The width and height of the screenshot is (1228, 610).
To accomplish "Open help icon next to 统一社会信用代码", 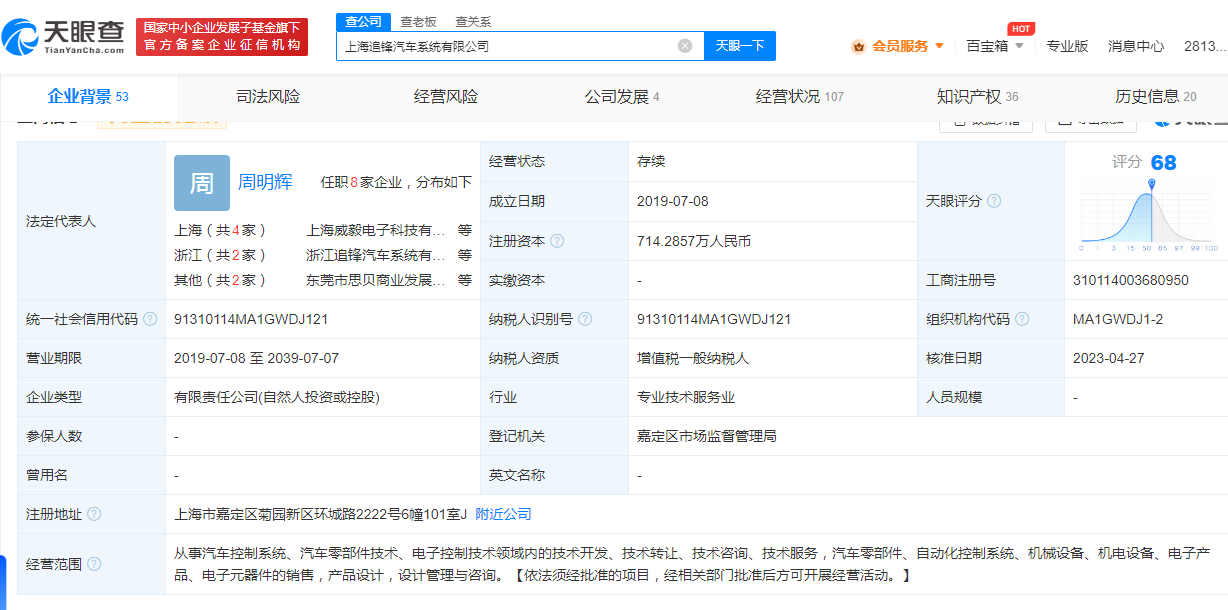I will (x=150, y=319).
